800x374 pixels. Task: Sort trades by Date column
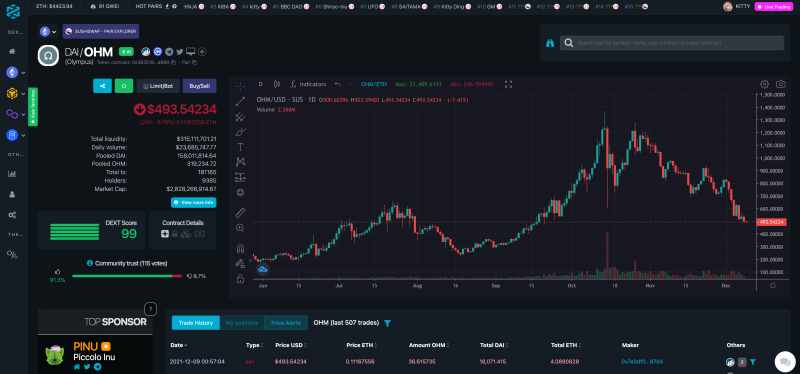tap(178, 345)
